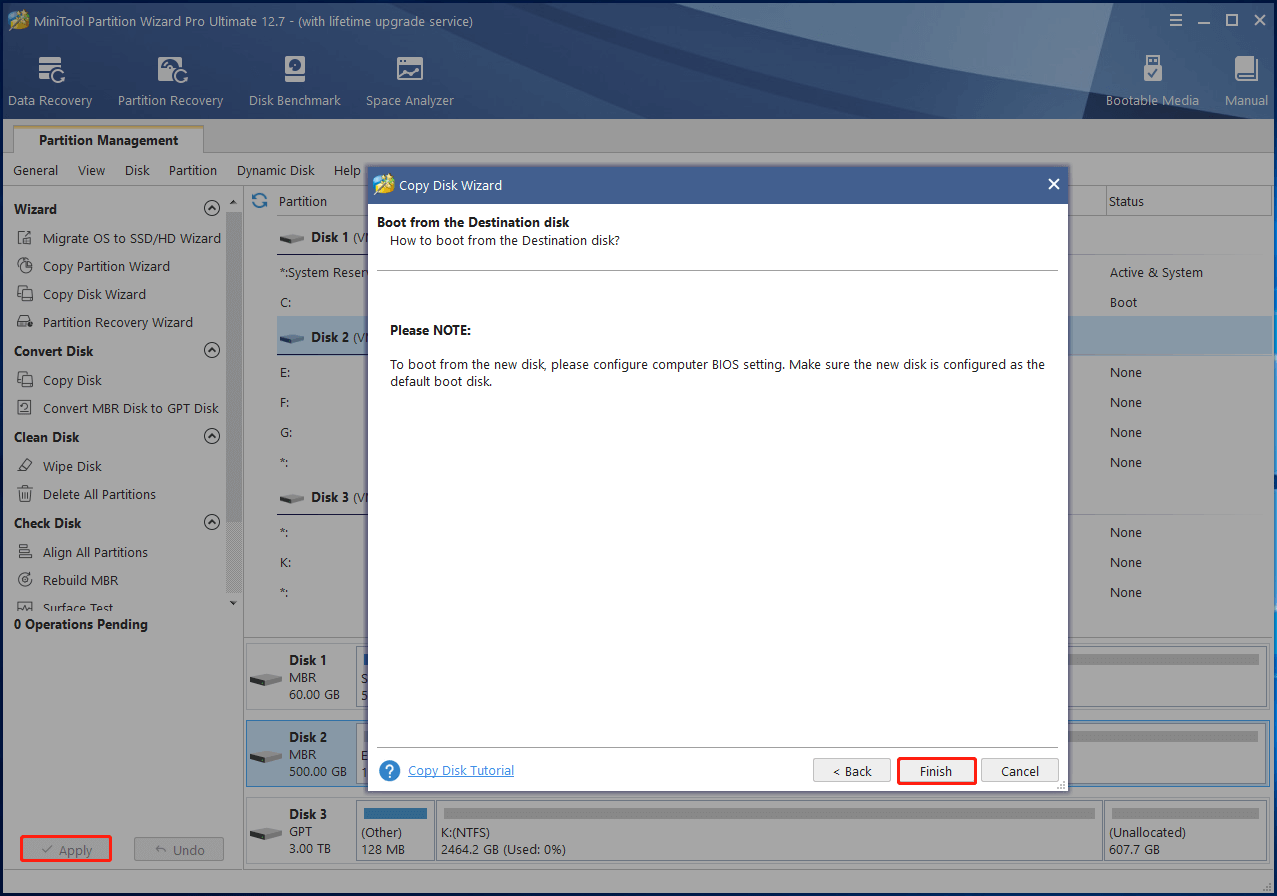Open the Disk menu
This screenshot has height=896, width=1277.
pyautogui.click(x=137, y=170)
